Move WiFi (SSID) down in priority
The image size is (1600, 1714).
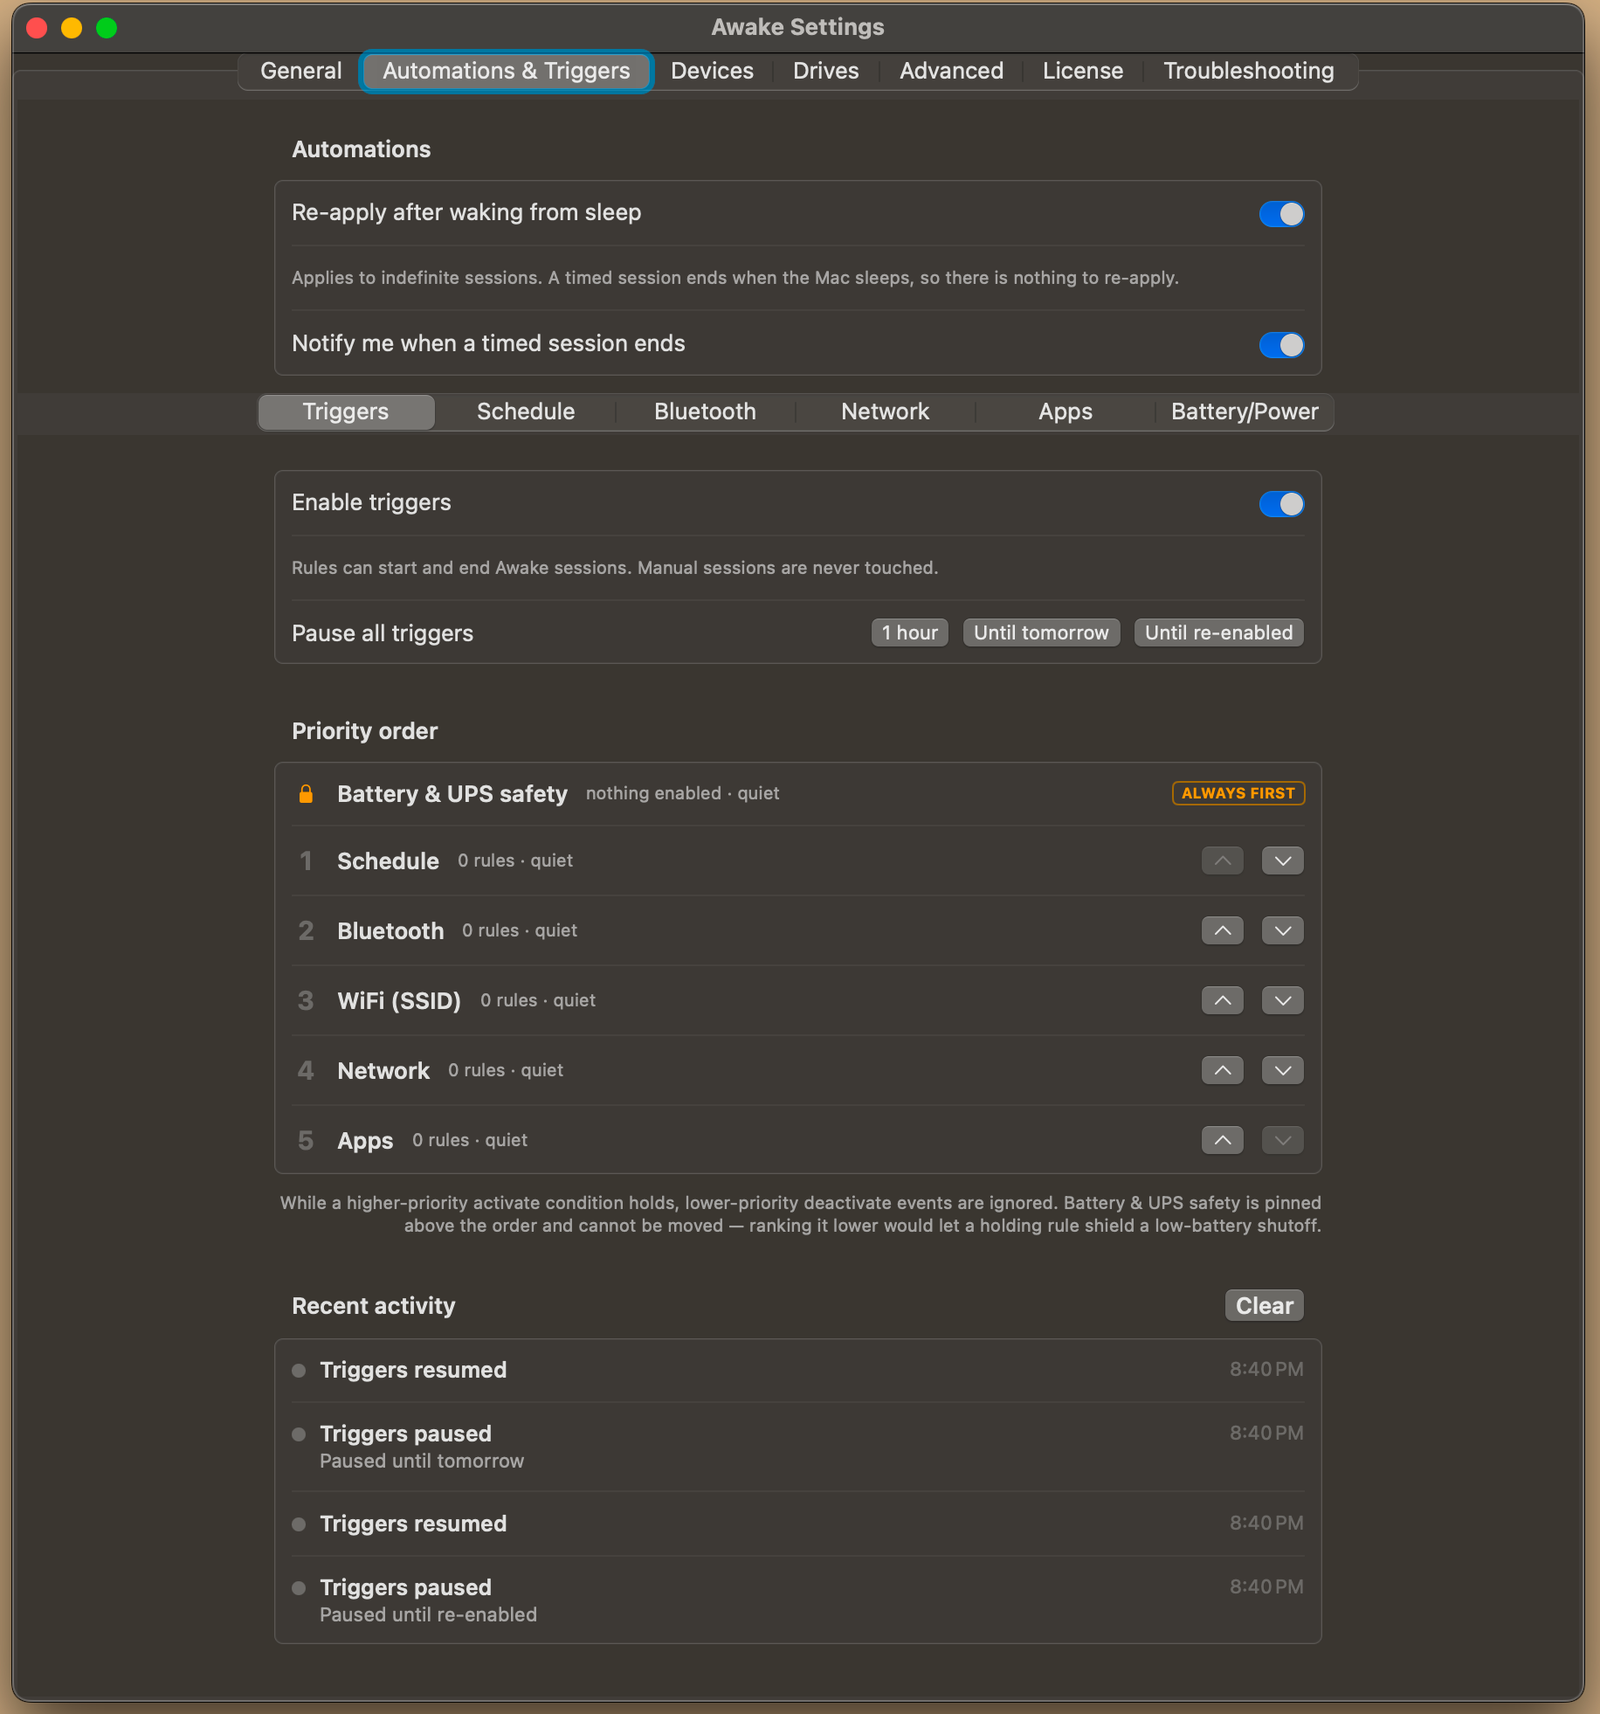1282,1001
